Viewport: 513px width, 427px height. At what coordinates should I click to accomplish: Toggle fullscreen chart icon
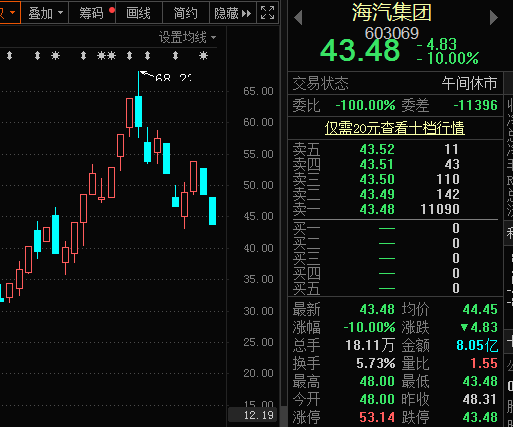click(x=268, y=13)
